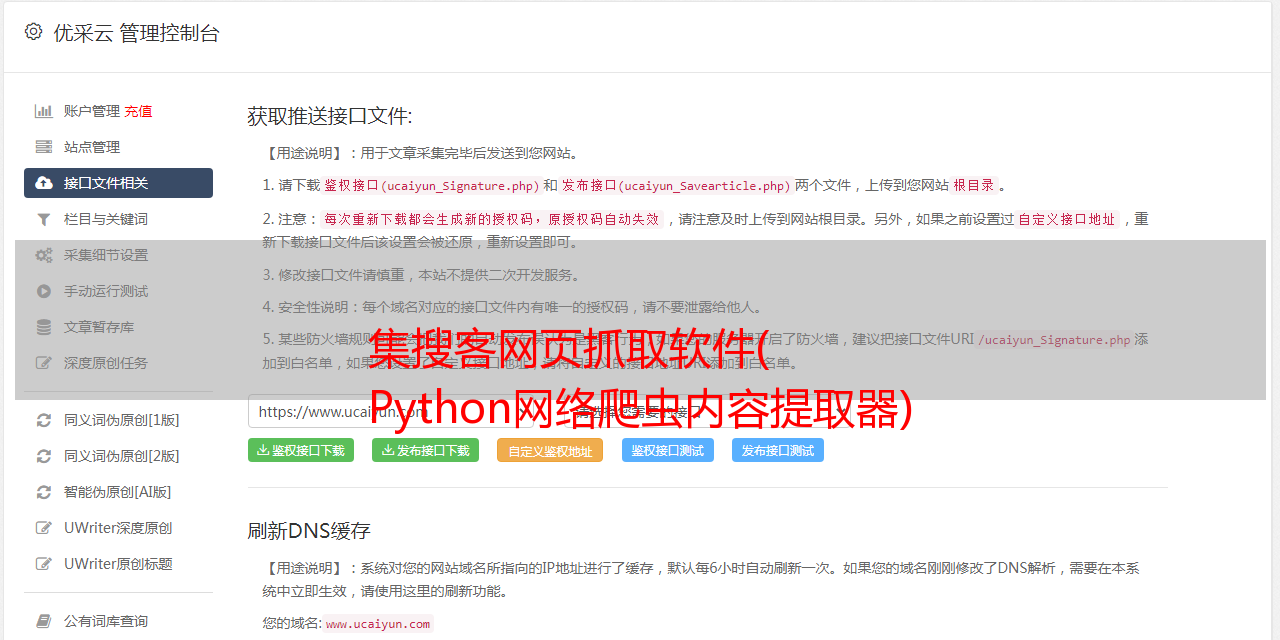Click the 鉴权接口(ucaiyun_Signature.php) code text

coord(432,185)
